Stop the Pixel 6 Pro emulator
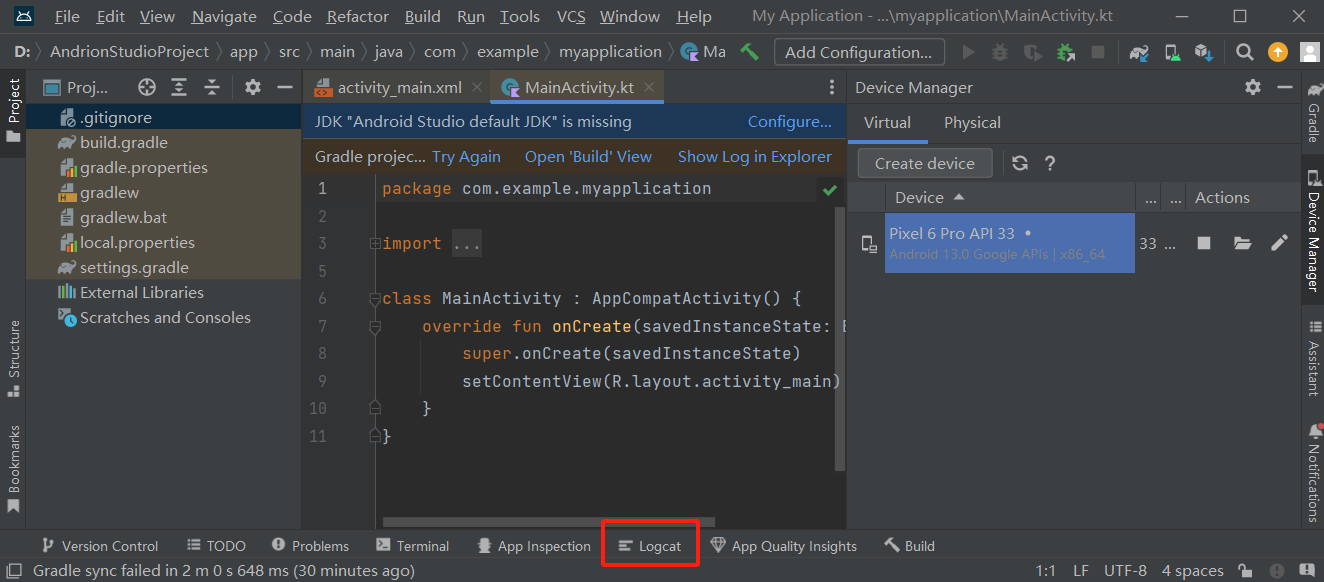1324x582 pixels. [x=1203, y=243]
